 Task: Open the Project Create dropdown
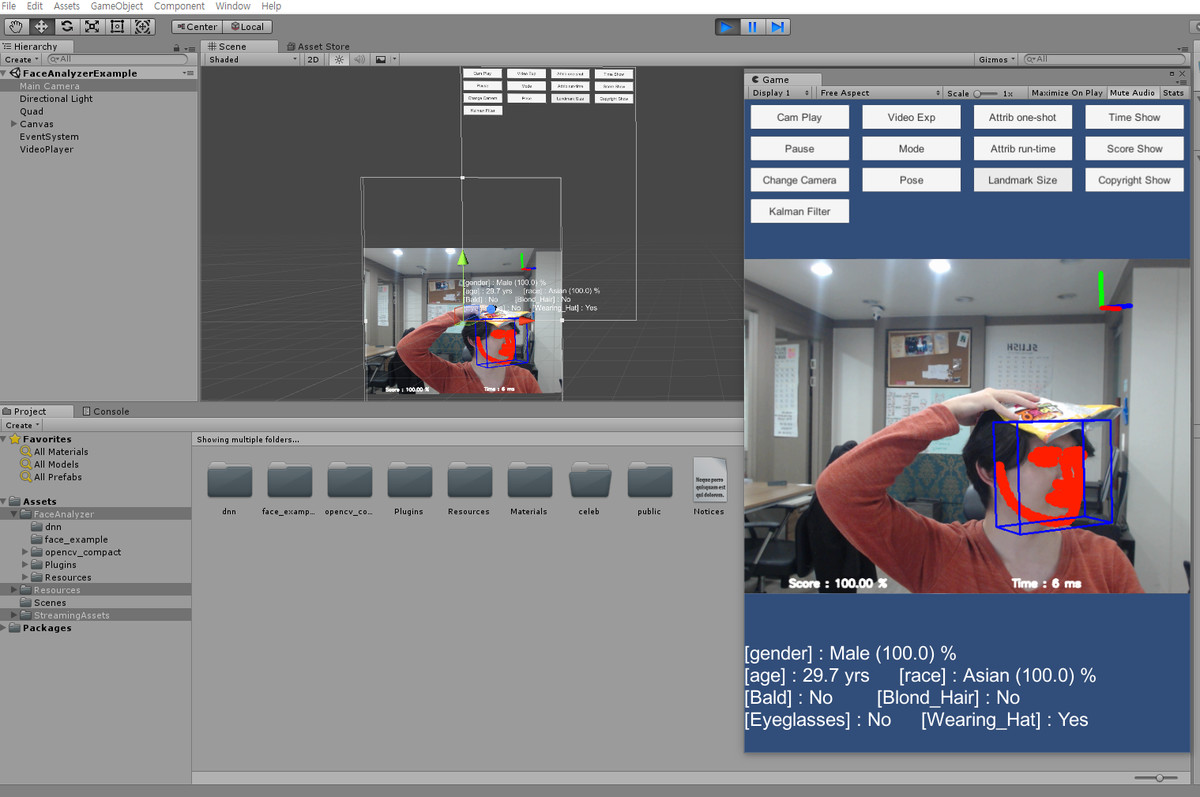(21, 425)
